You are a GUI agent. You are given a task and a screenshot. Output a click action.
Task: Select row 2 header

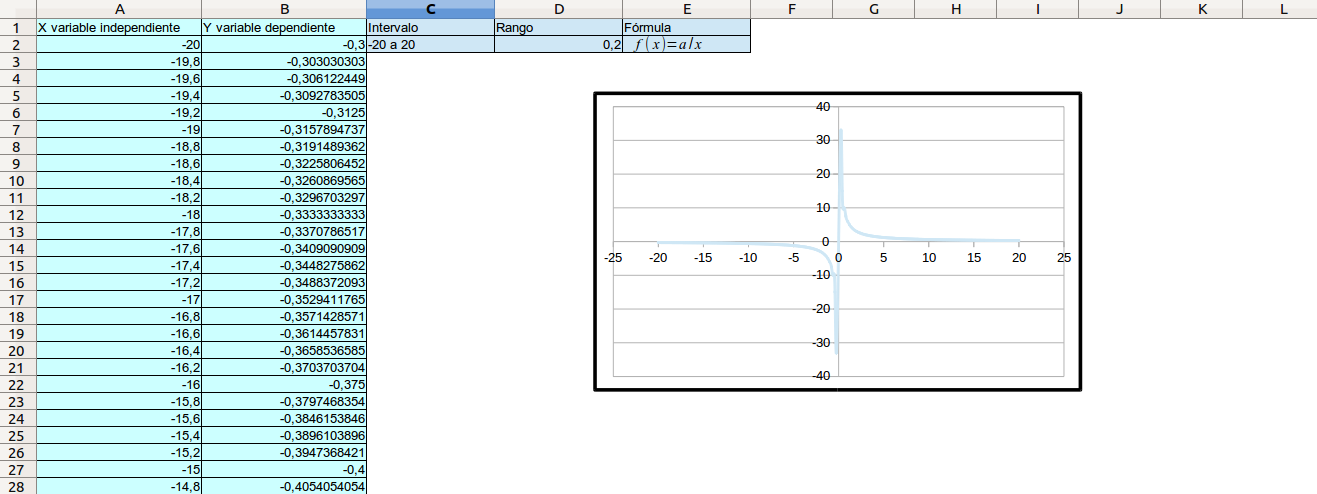point(17,44)
